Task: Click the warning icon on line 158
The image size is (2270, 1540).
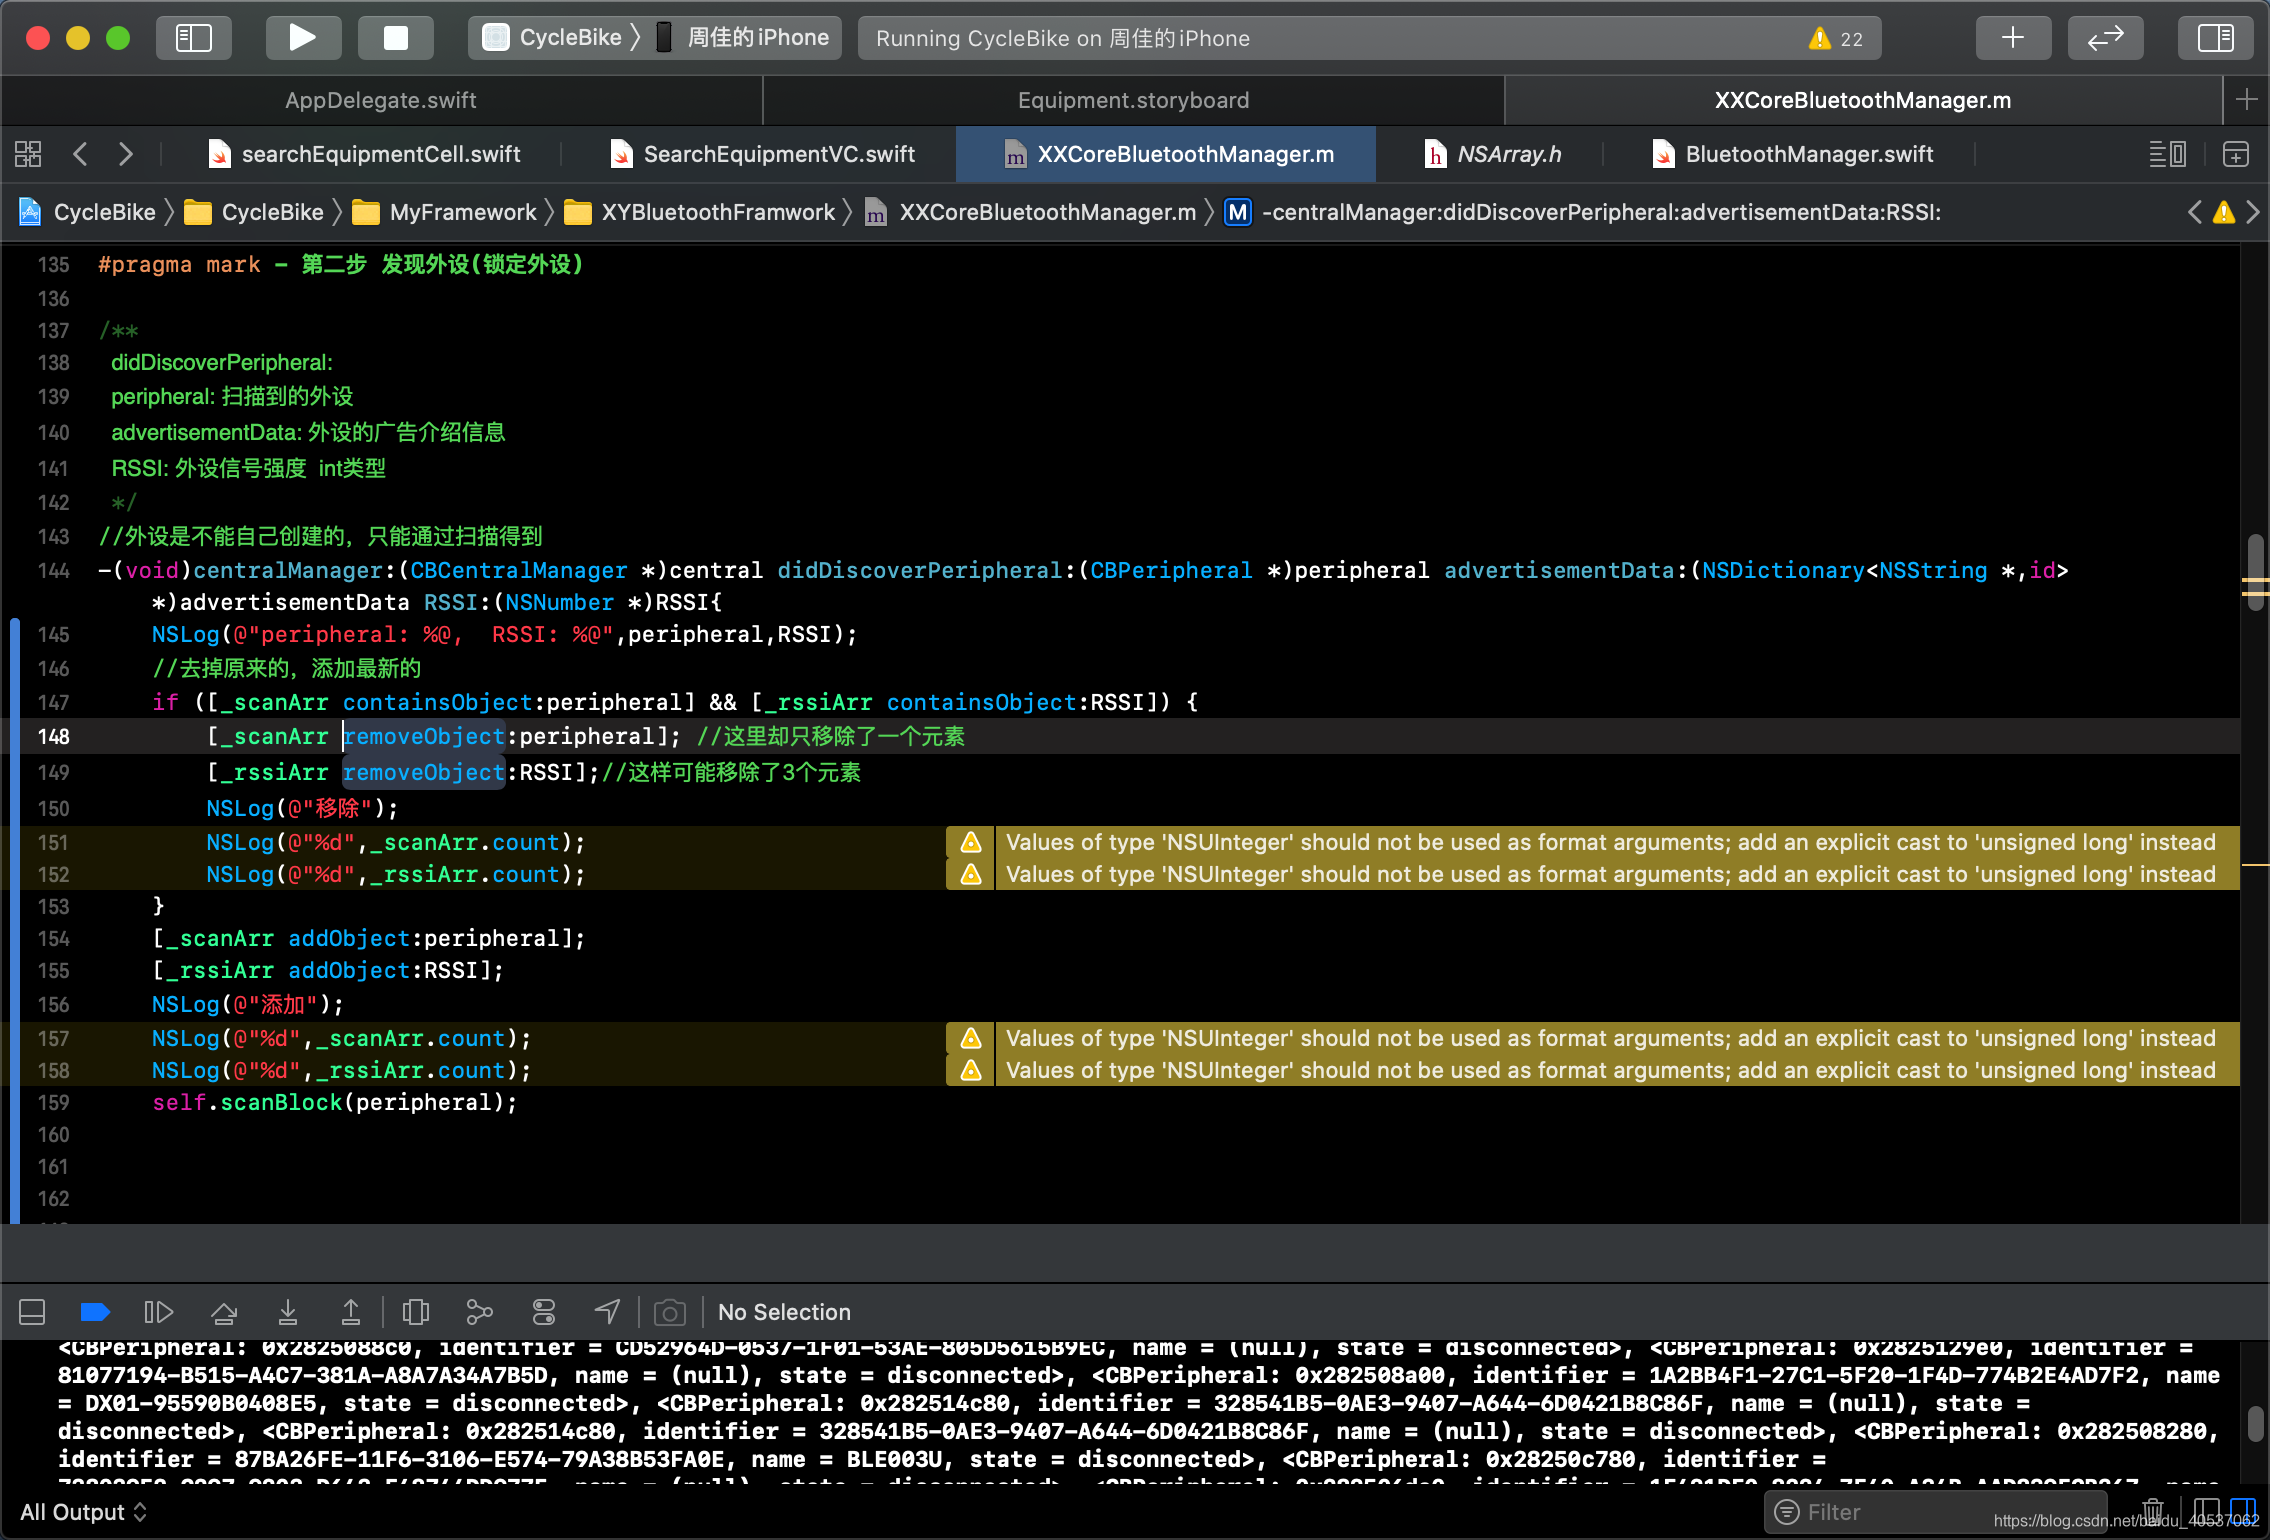Action: (x=970, y=1070)
